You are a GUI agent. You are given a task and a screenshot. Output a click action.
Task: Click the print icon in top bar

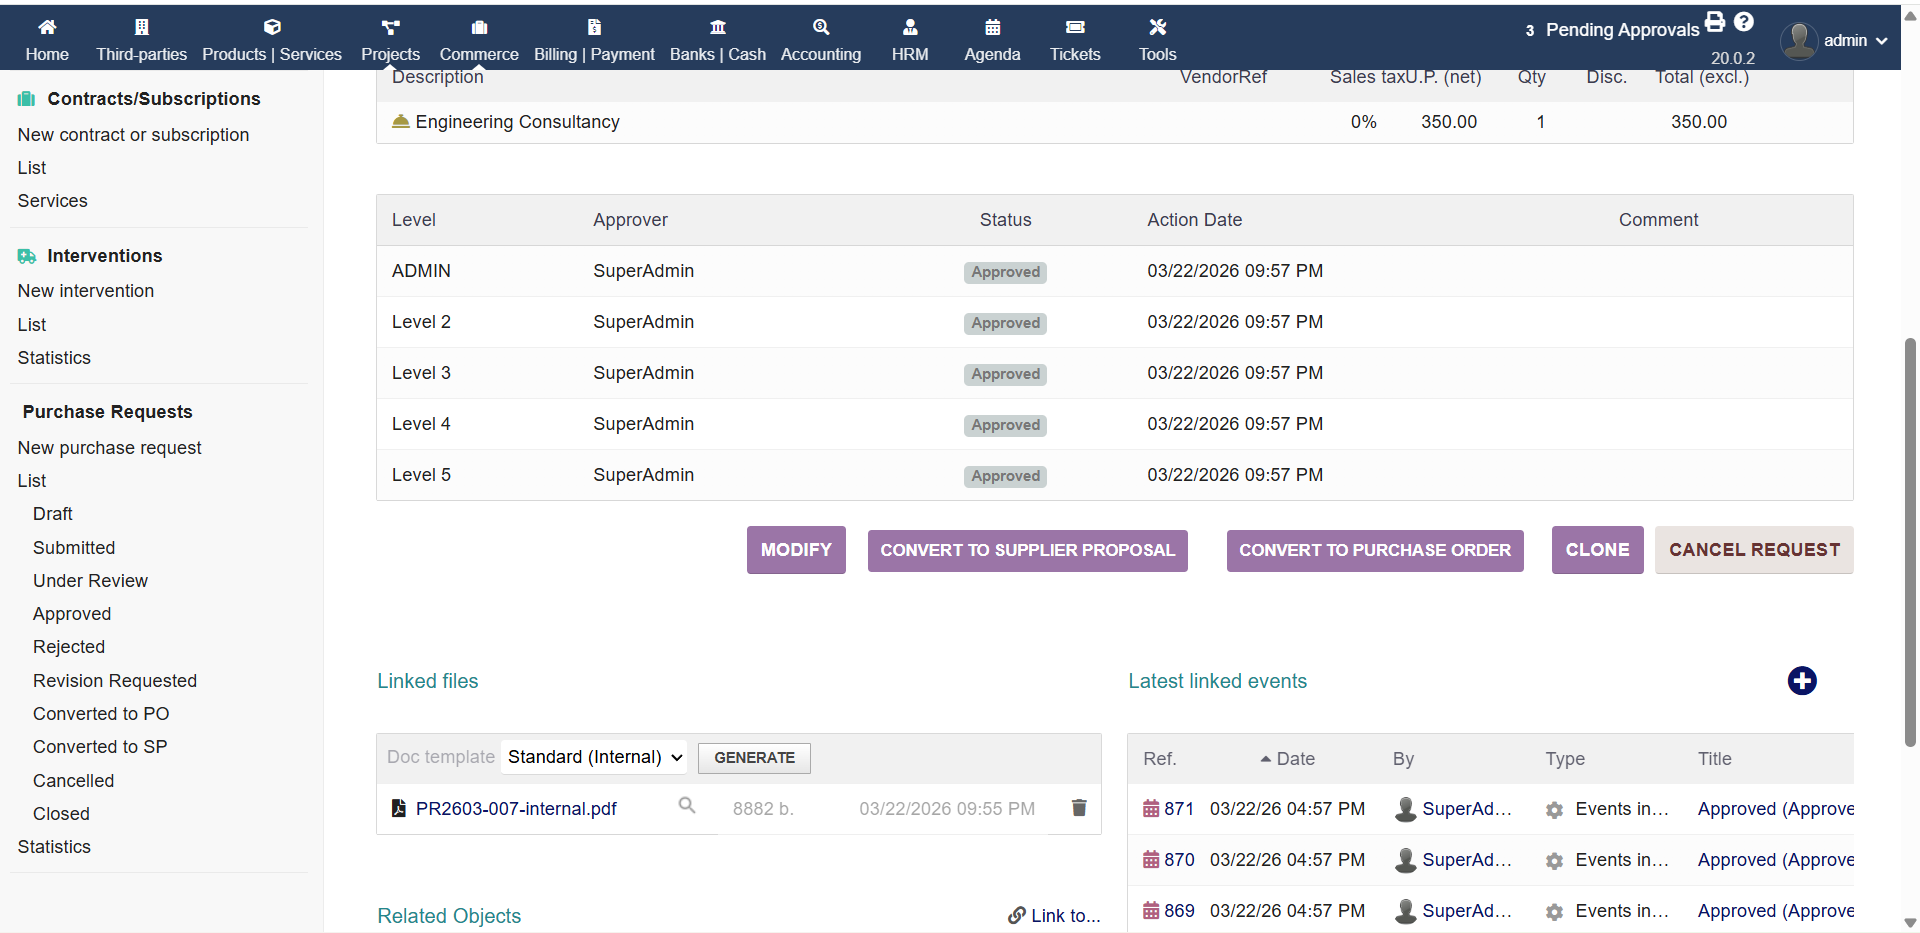[1715, 22]
